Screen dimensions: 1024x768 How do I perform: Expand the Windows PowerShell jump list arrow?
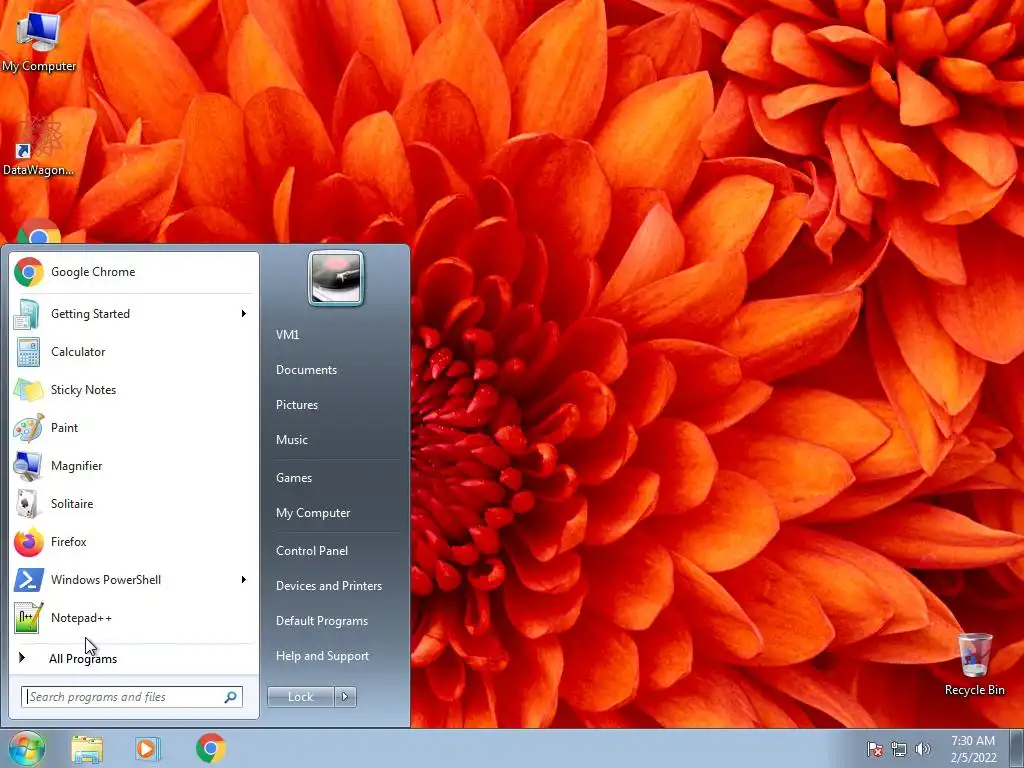pyautogui.click(x=244, y=580)
